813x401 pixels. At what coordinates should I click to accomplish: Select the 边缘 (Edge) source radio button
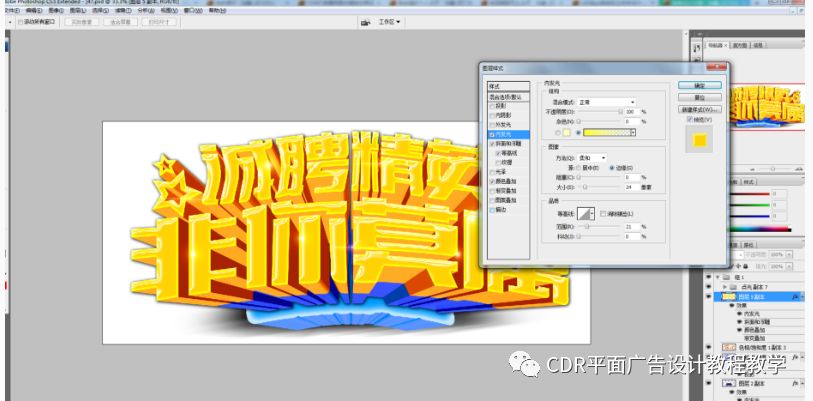(x=612, y=168)
